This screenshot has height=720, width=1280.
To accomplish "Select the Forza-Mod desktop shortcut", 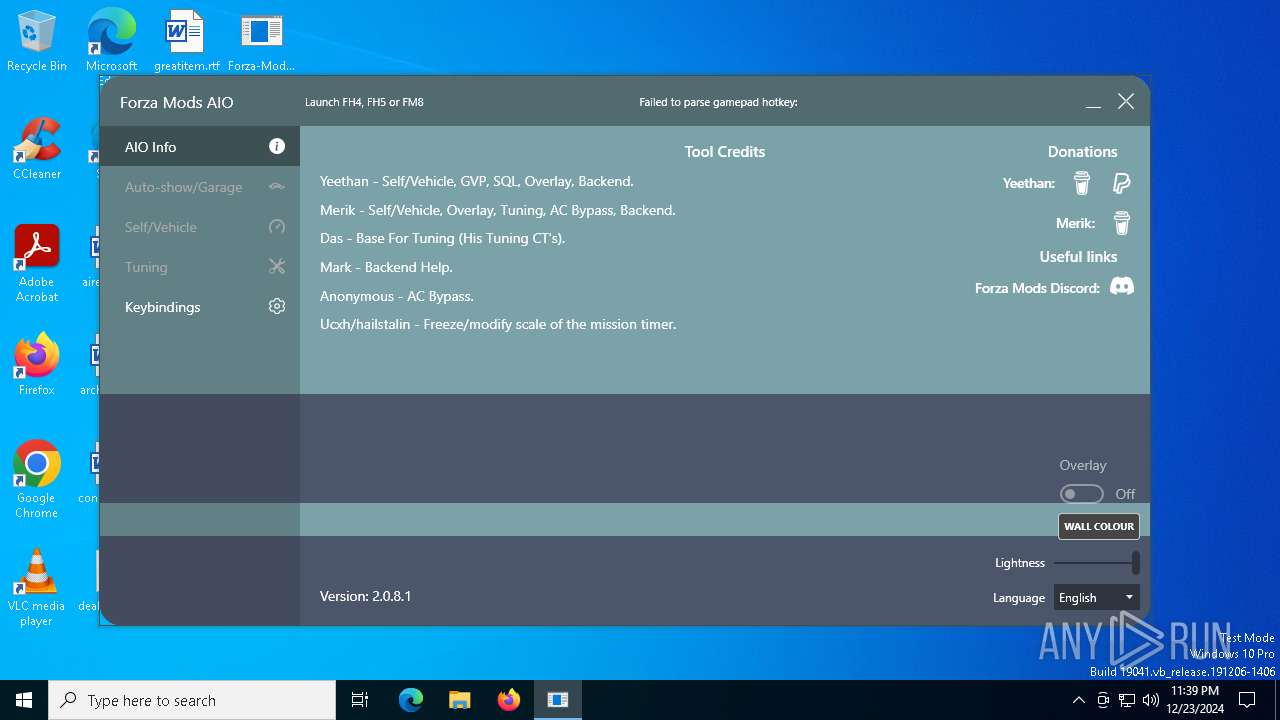I will [x=261, y=41].
